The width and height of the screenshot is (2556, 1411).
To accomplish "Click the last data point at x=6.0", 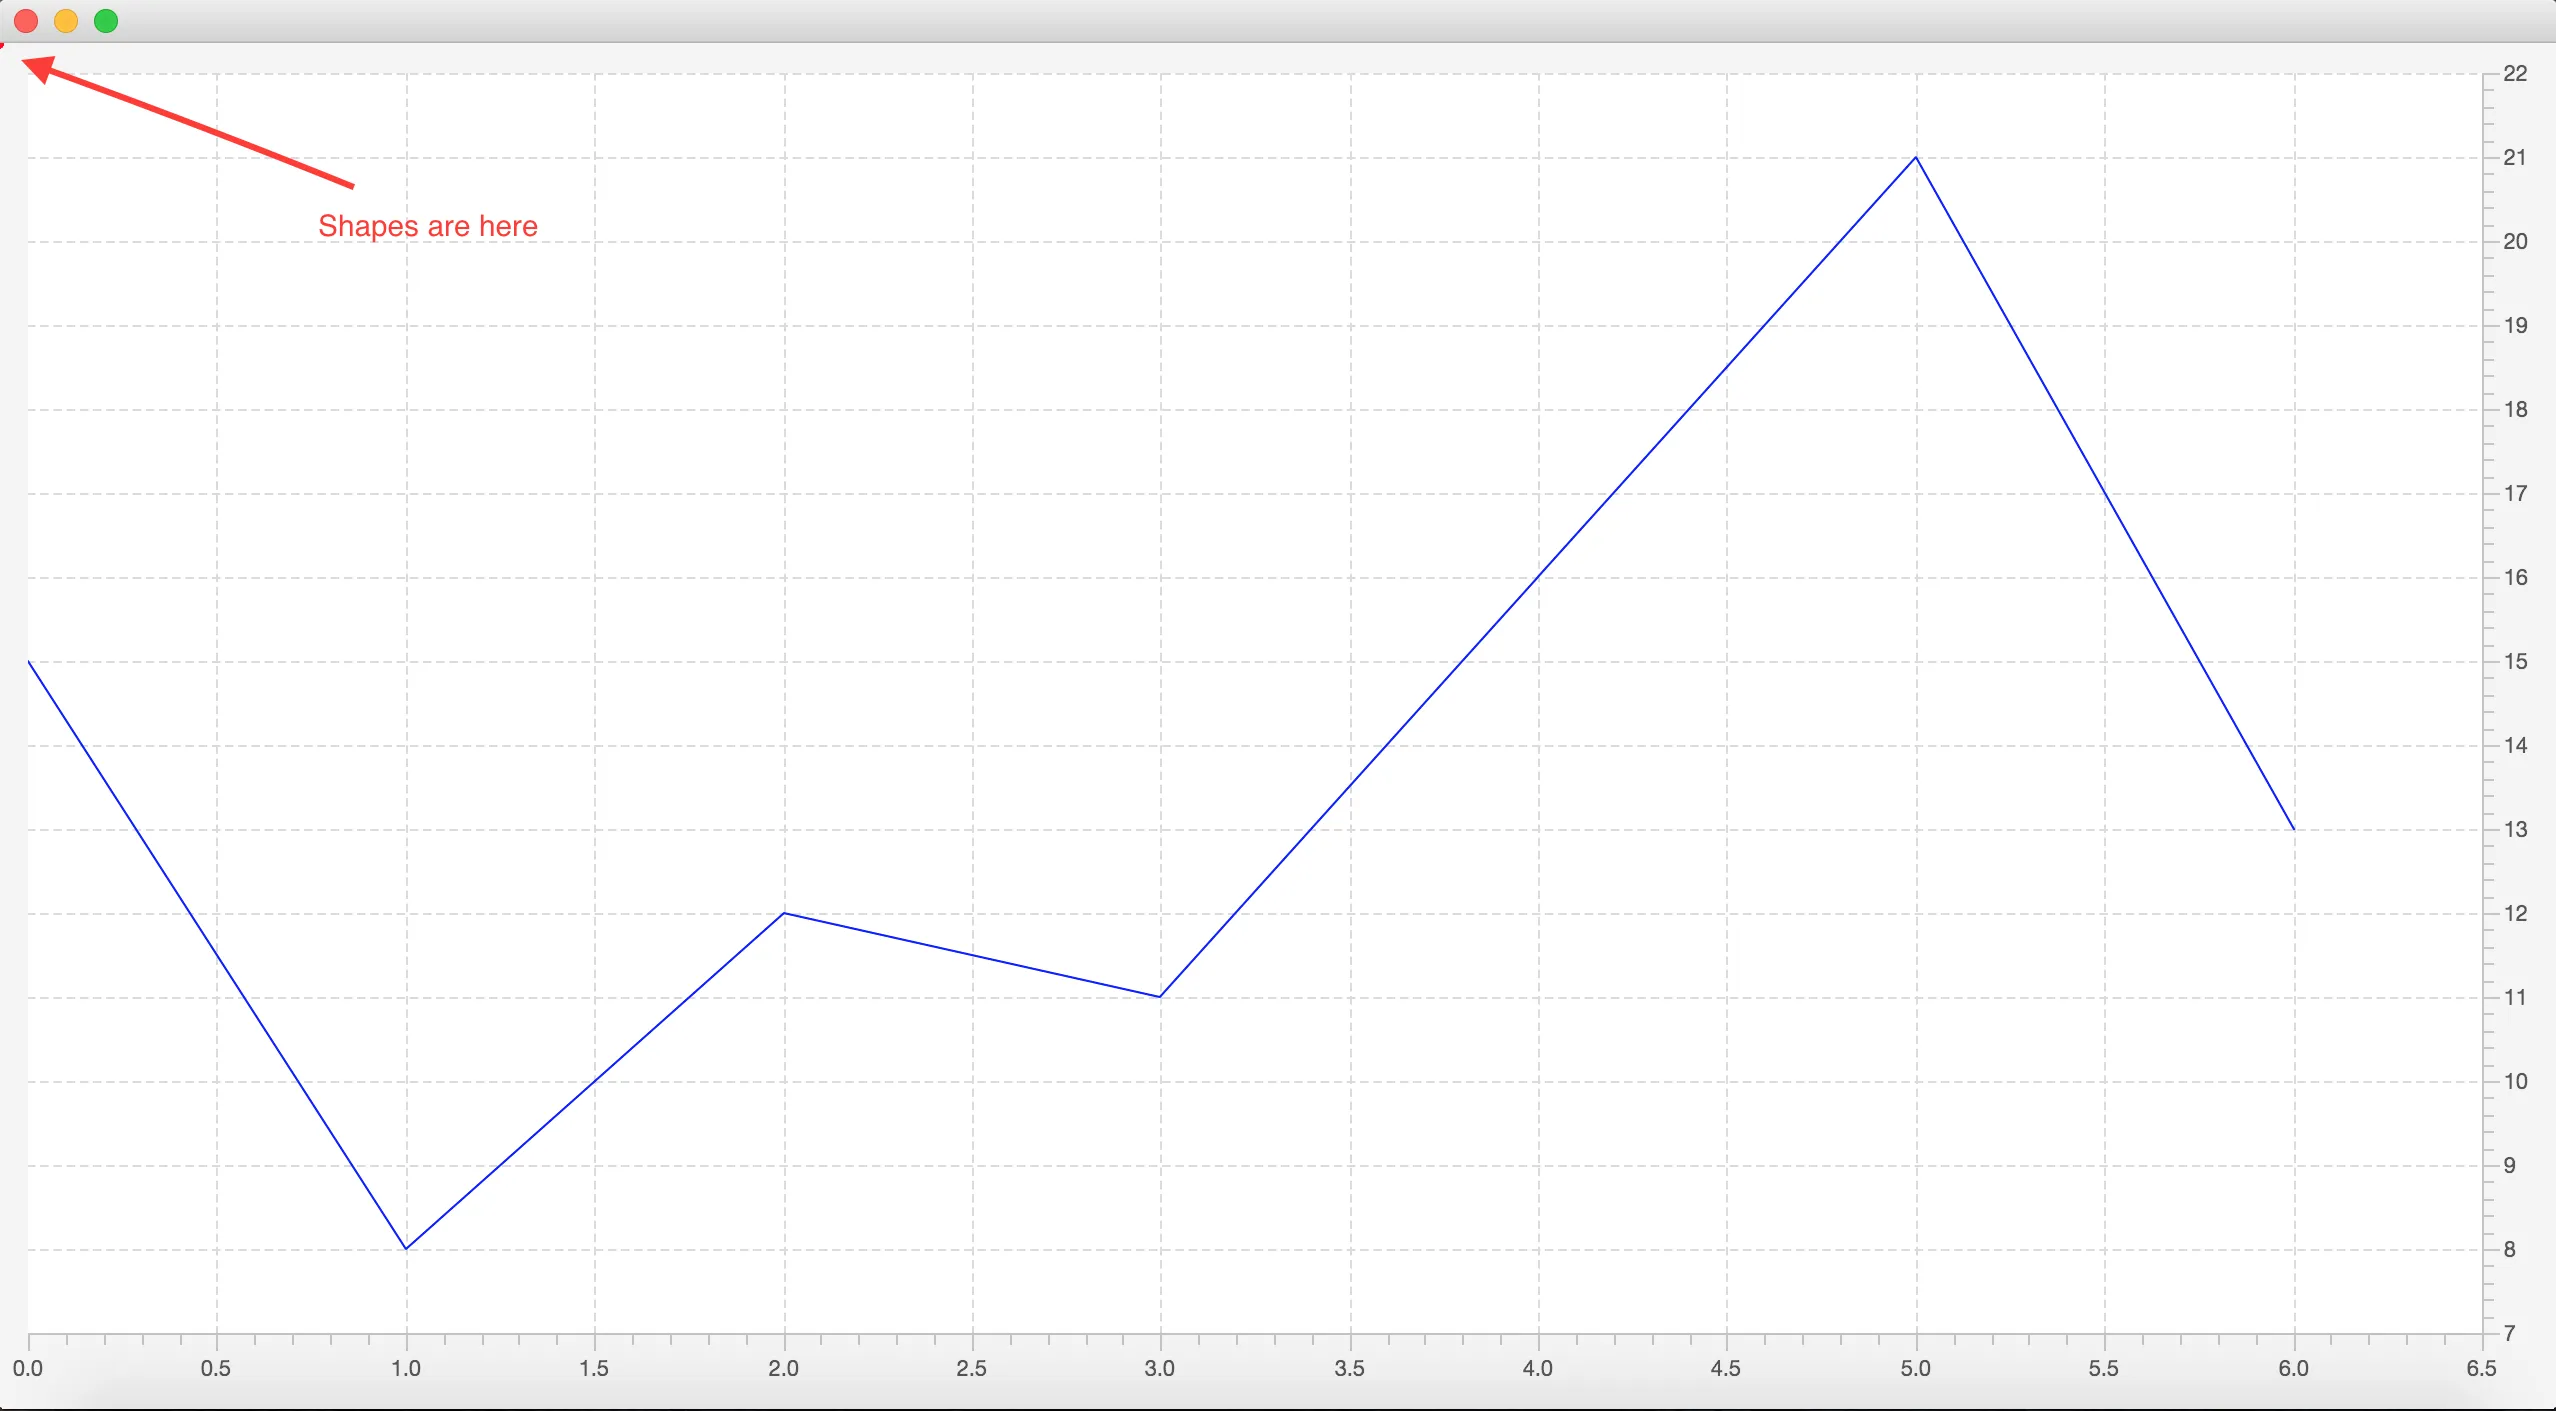I will pos(2293,829).
